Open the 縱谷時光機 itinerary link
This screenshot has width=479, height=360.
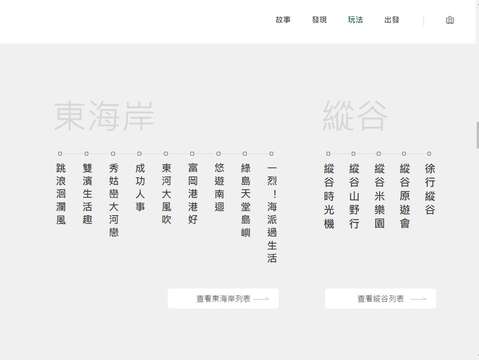(x=329, y=196)
